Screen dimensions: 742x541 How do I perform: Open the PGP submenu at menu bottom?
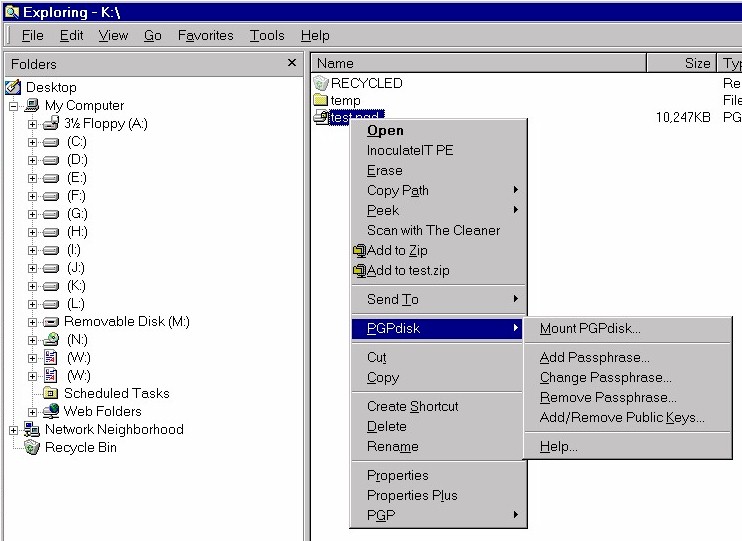point(439,515)
